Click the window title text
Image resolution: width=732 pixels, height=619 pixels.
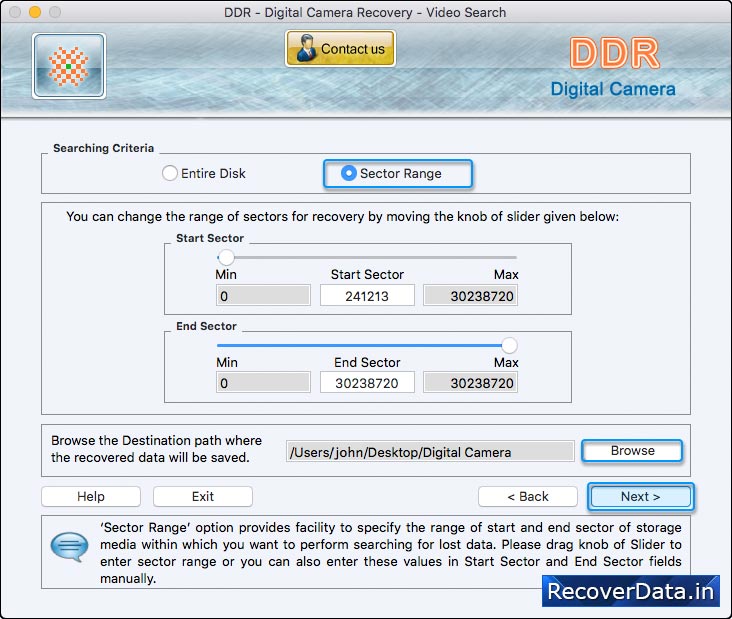(365, 12)
